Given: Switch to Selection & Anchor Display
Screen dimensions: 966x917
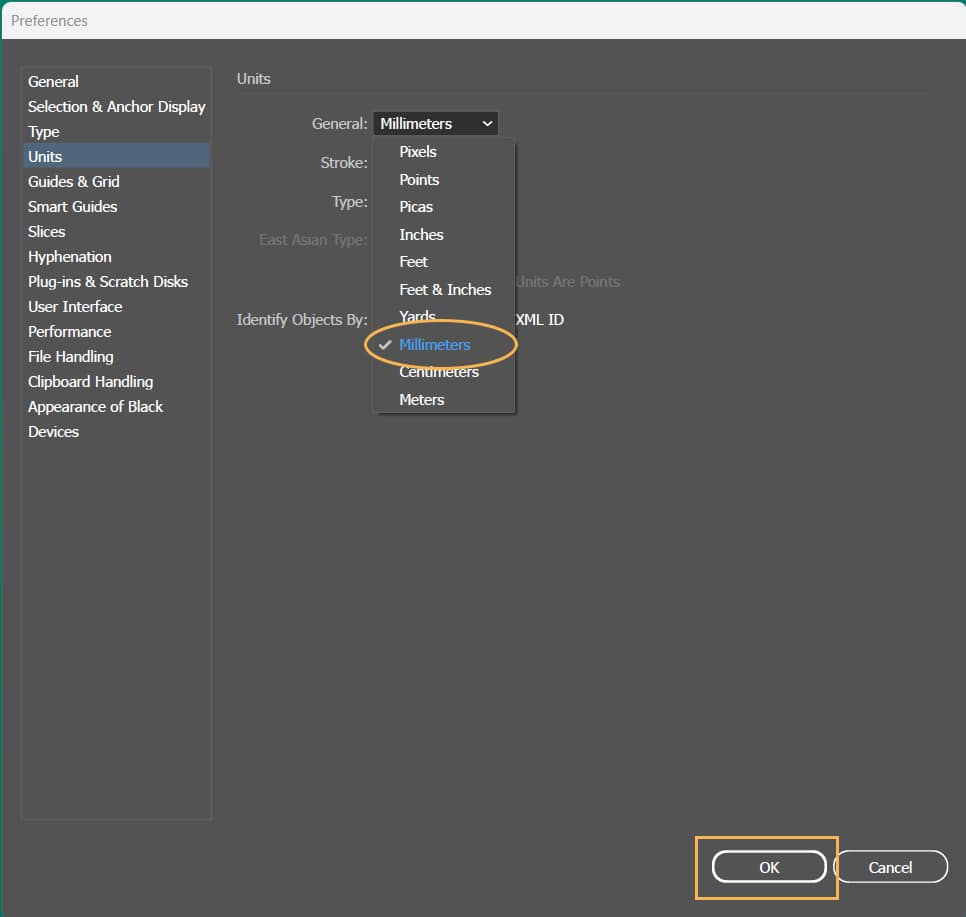Looking at the screenshot, I should coord(116,107).
